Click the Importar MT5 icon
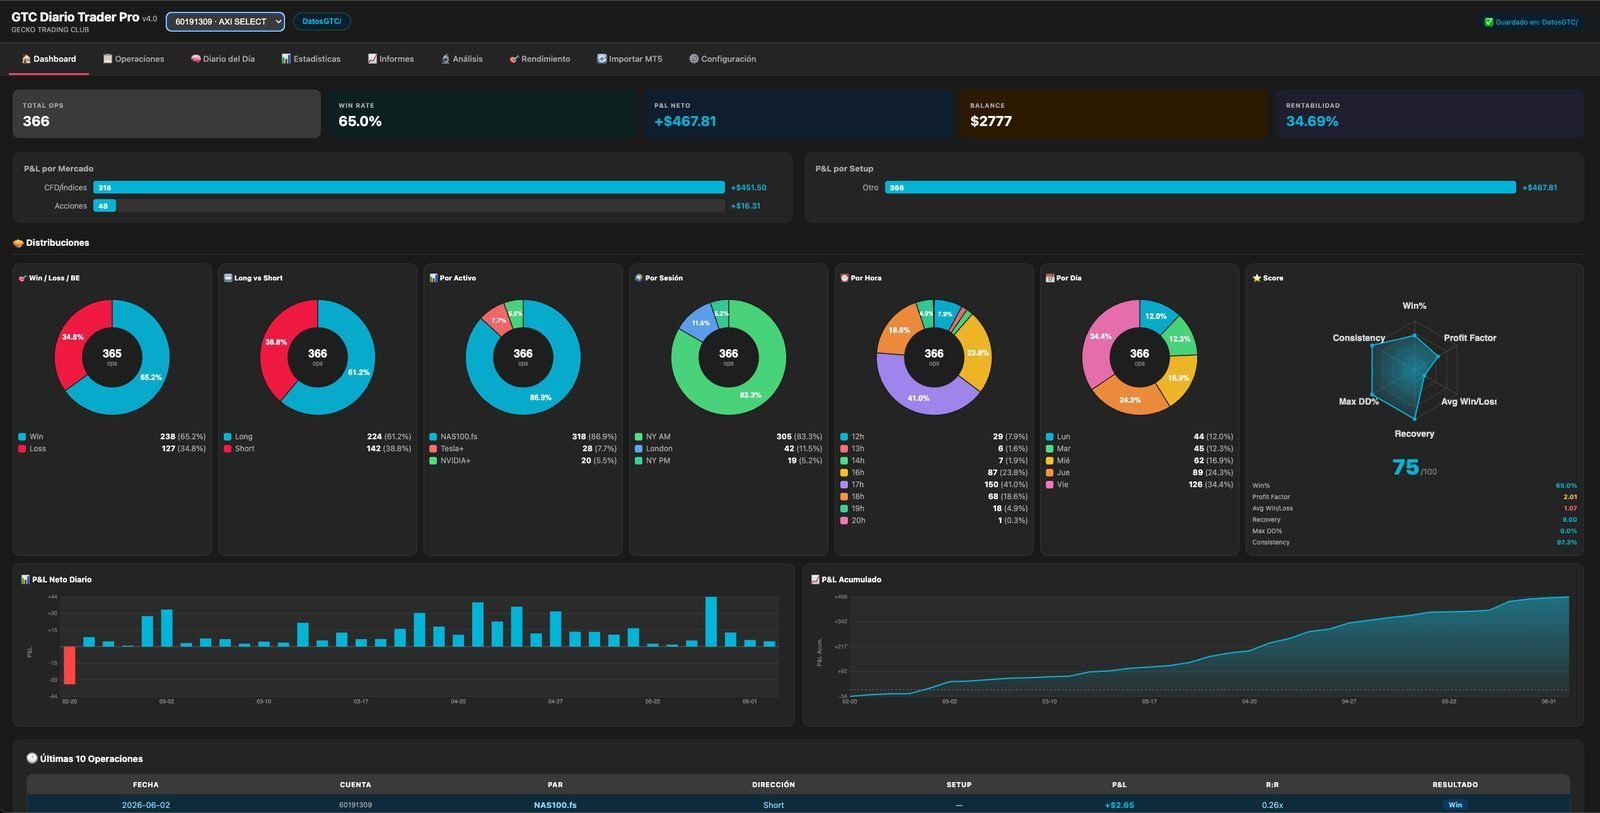1600x813 pixels. tap(602, 59)
